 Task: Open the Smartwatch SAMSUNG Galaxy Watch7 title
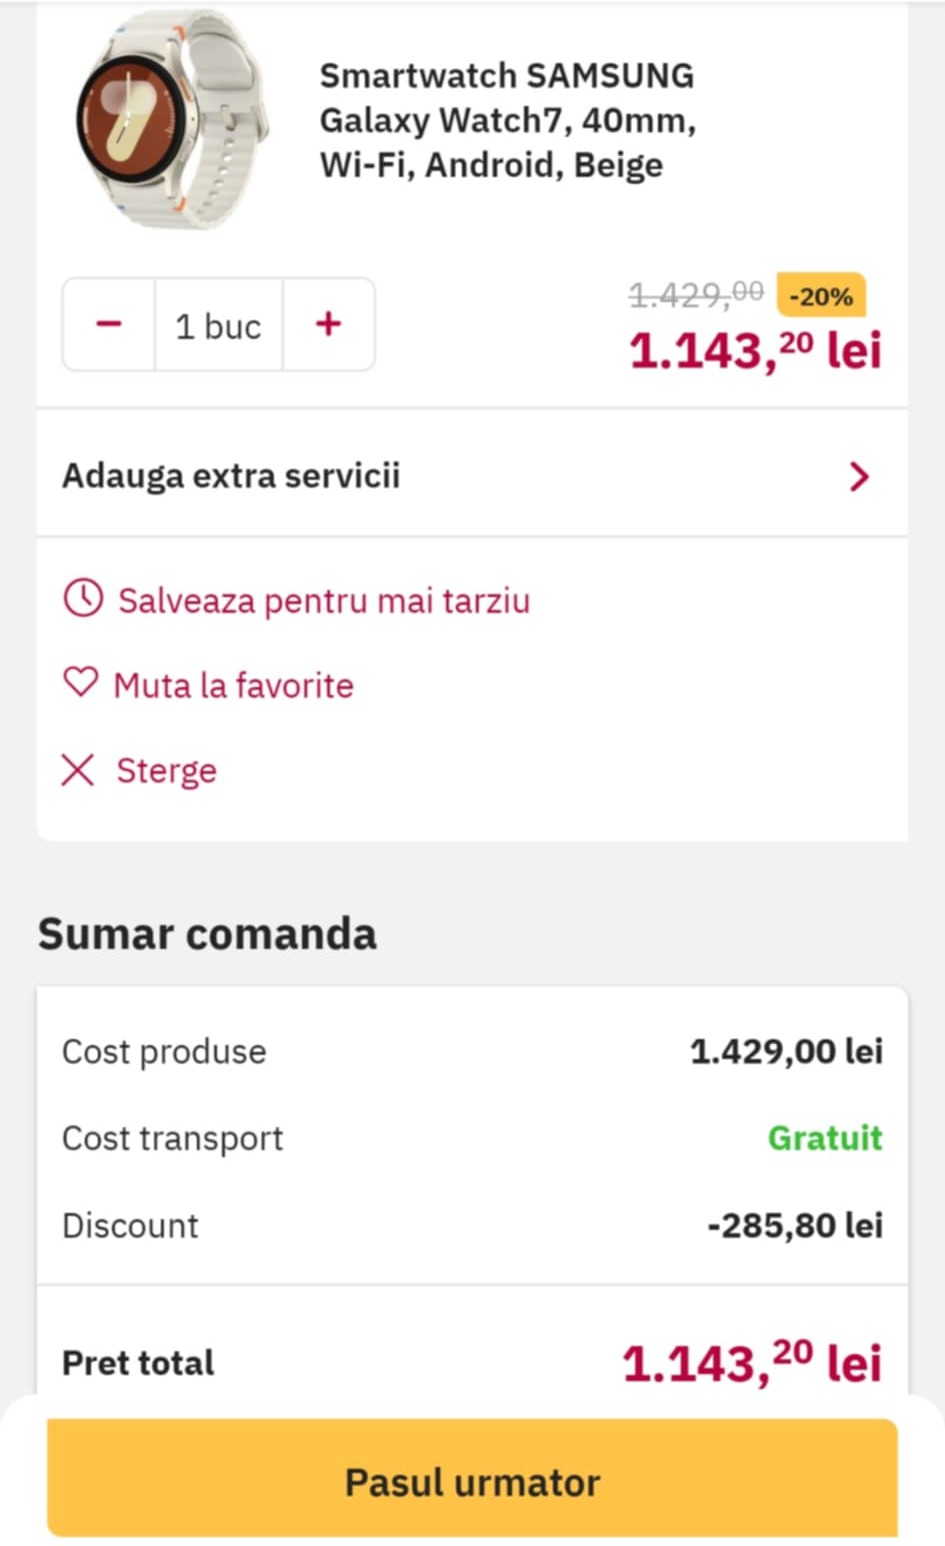(x=507, y=120)
